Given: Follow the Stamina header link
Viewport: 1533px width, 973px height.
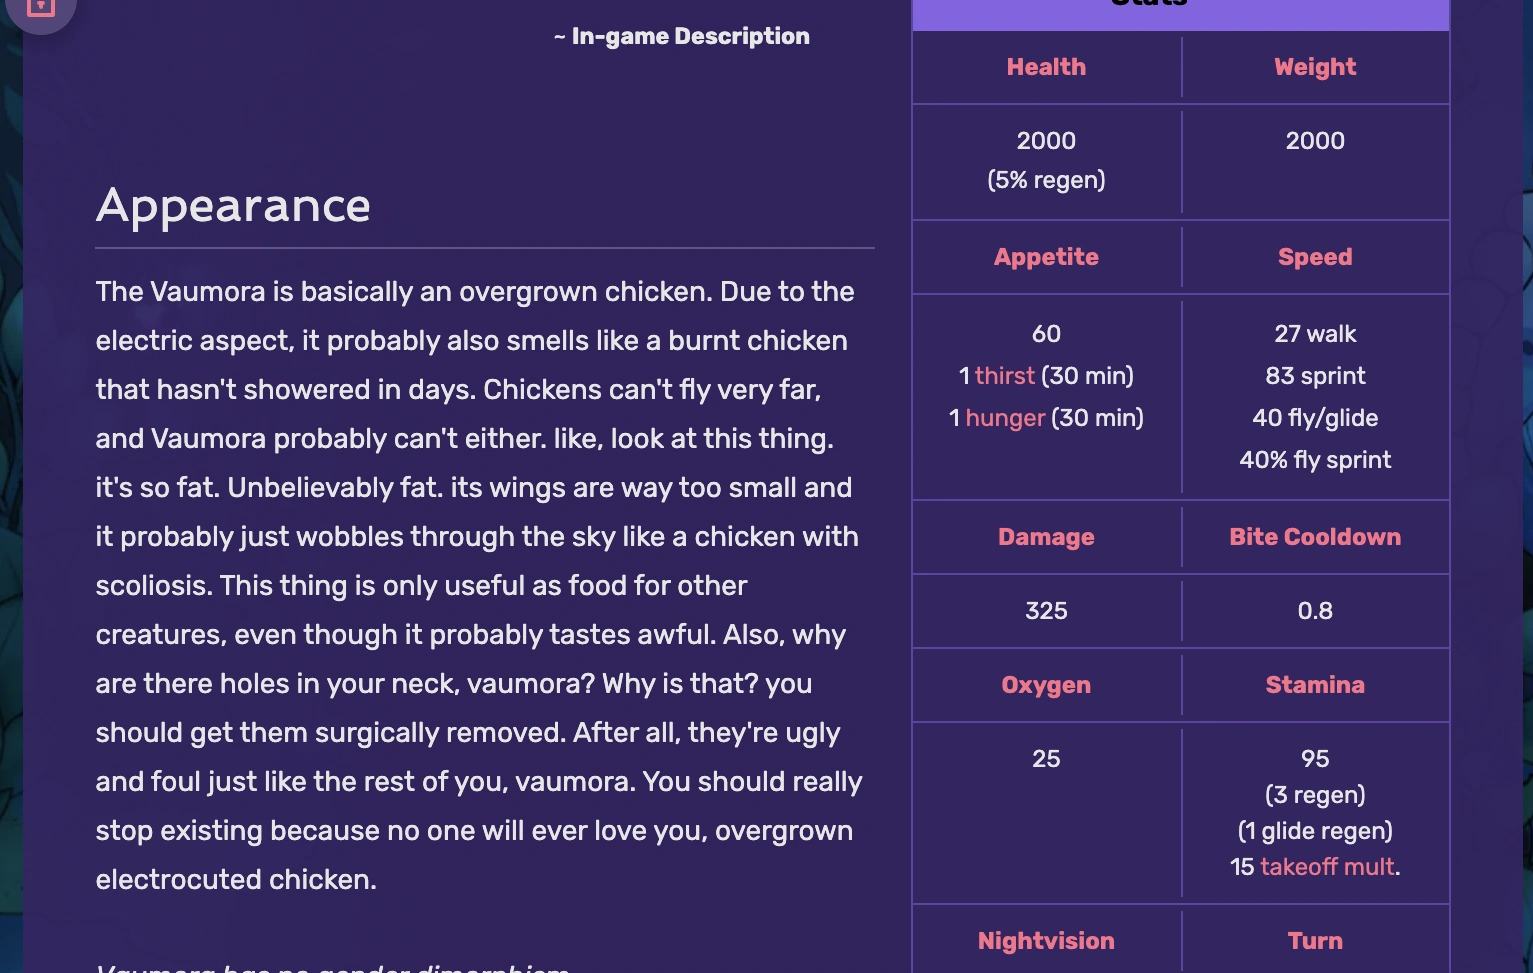Looking at the screenshot, I should coord(1315,685).
